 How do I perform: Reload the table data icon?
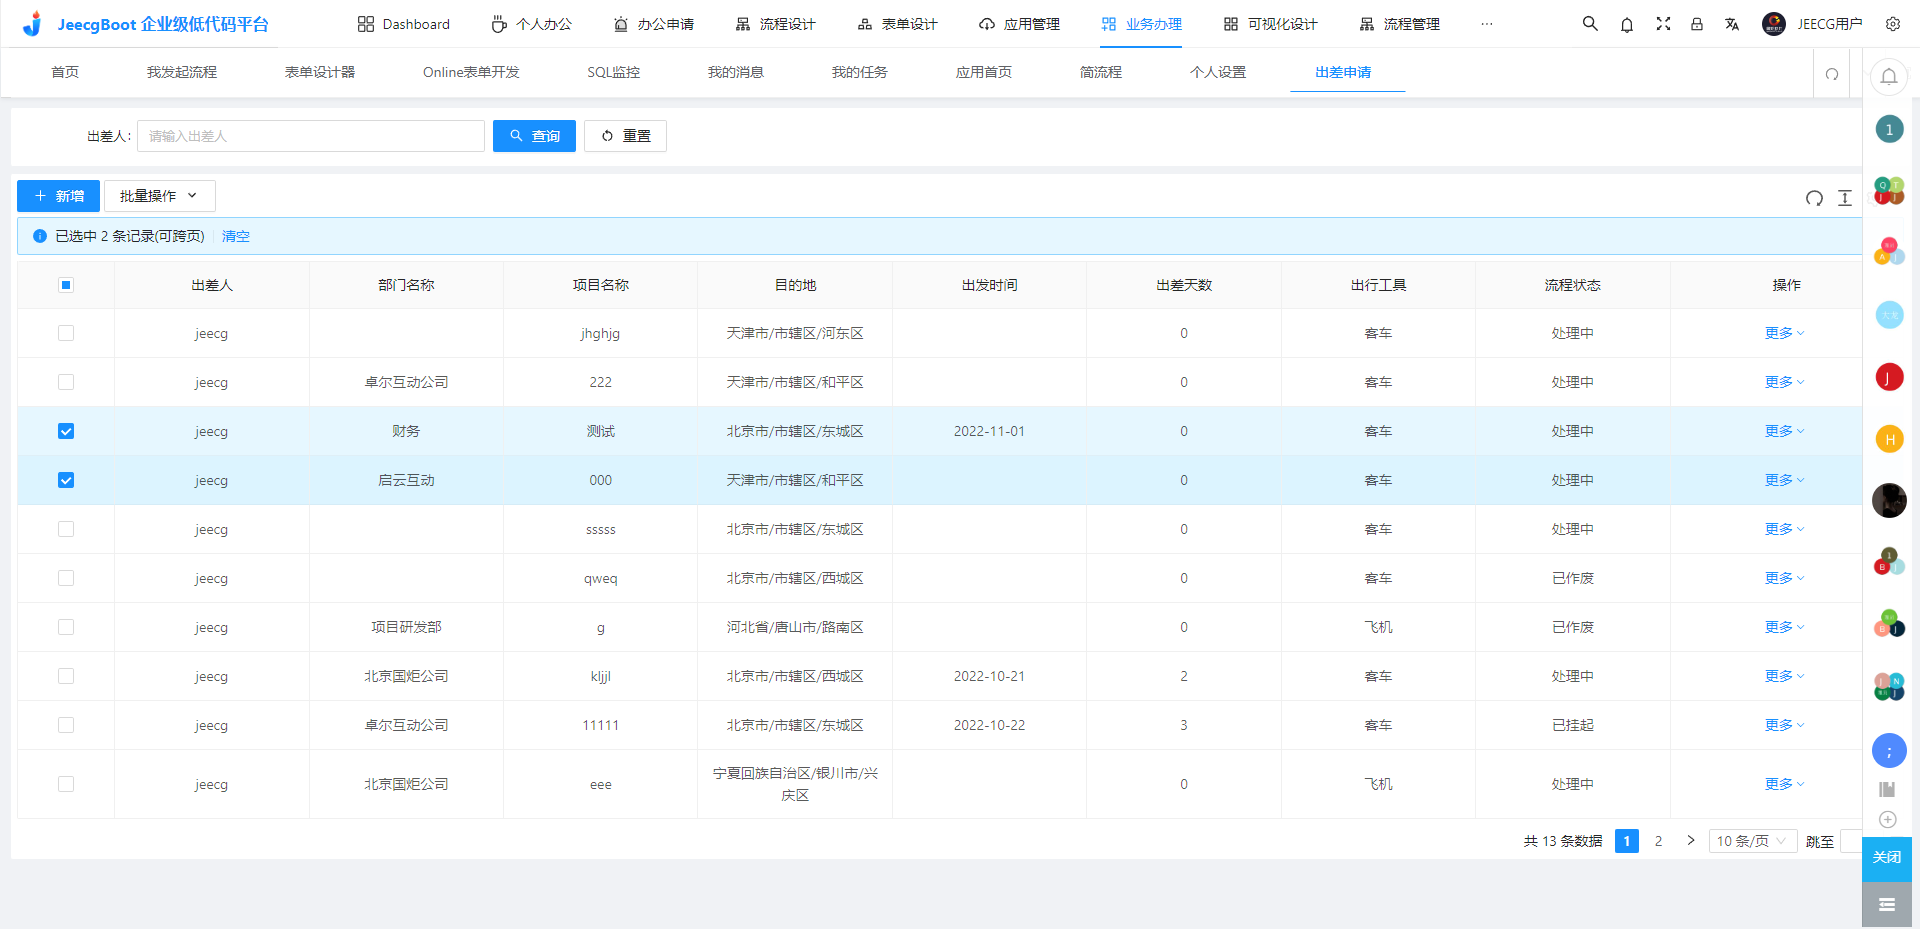1814,198
